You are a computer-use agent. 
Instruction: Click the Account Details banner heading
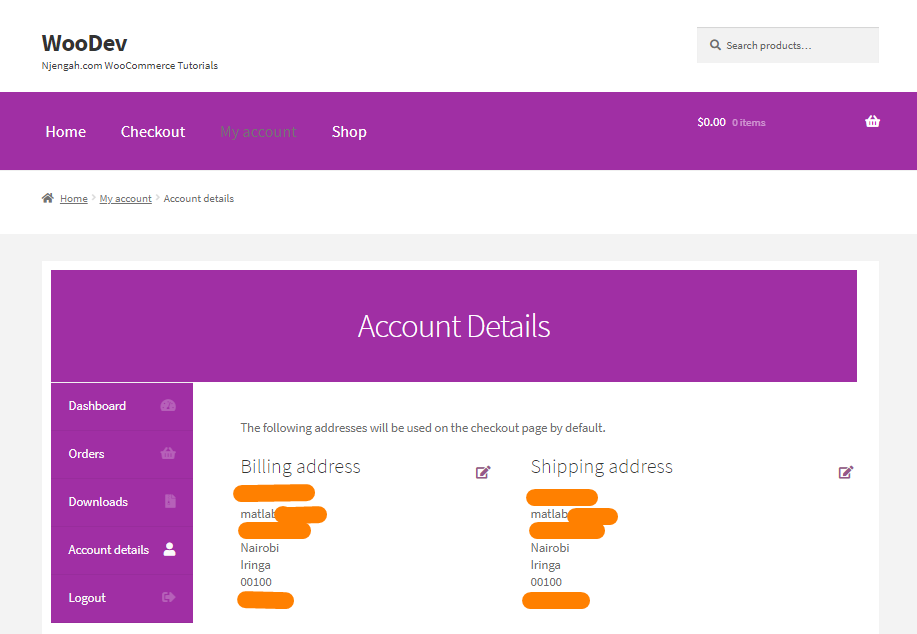coord(454,326)
